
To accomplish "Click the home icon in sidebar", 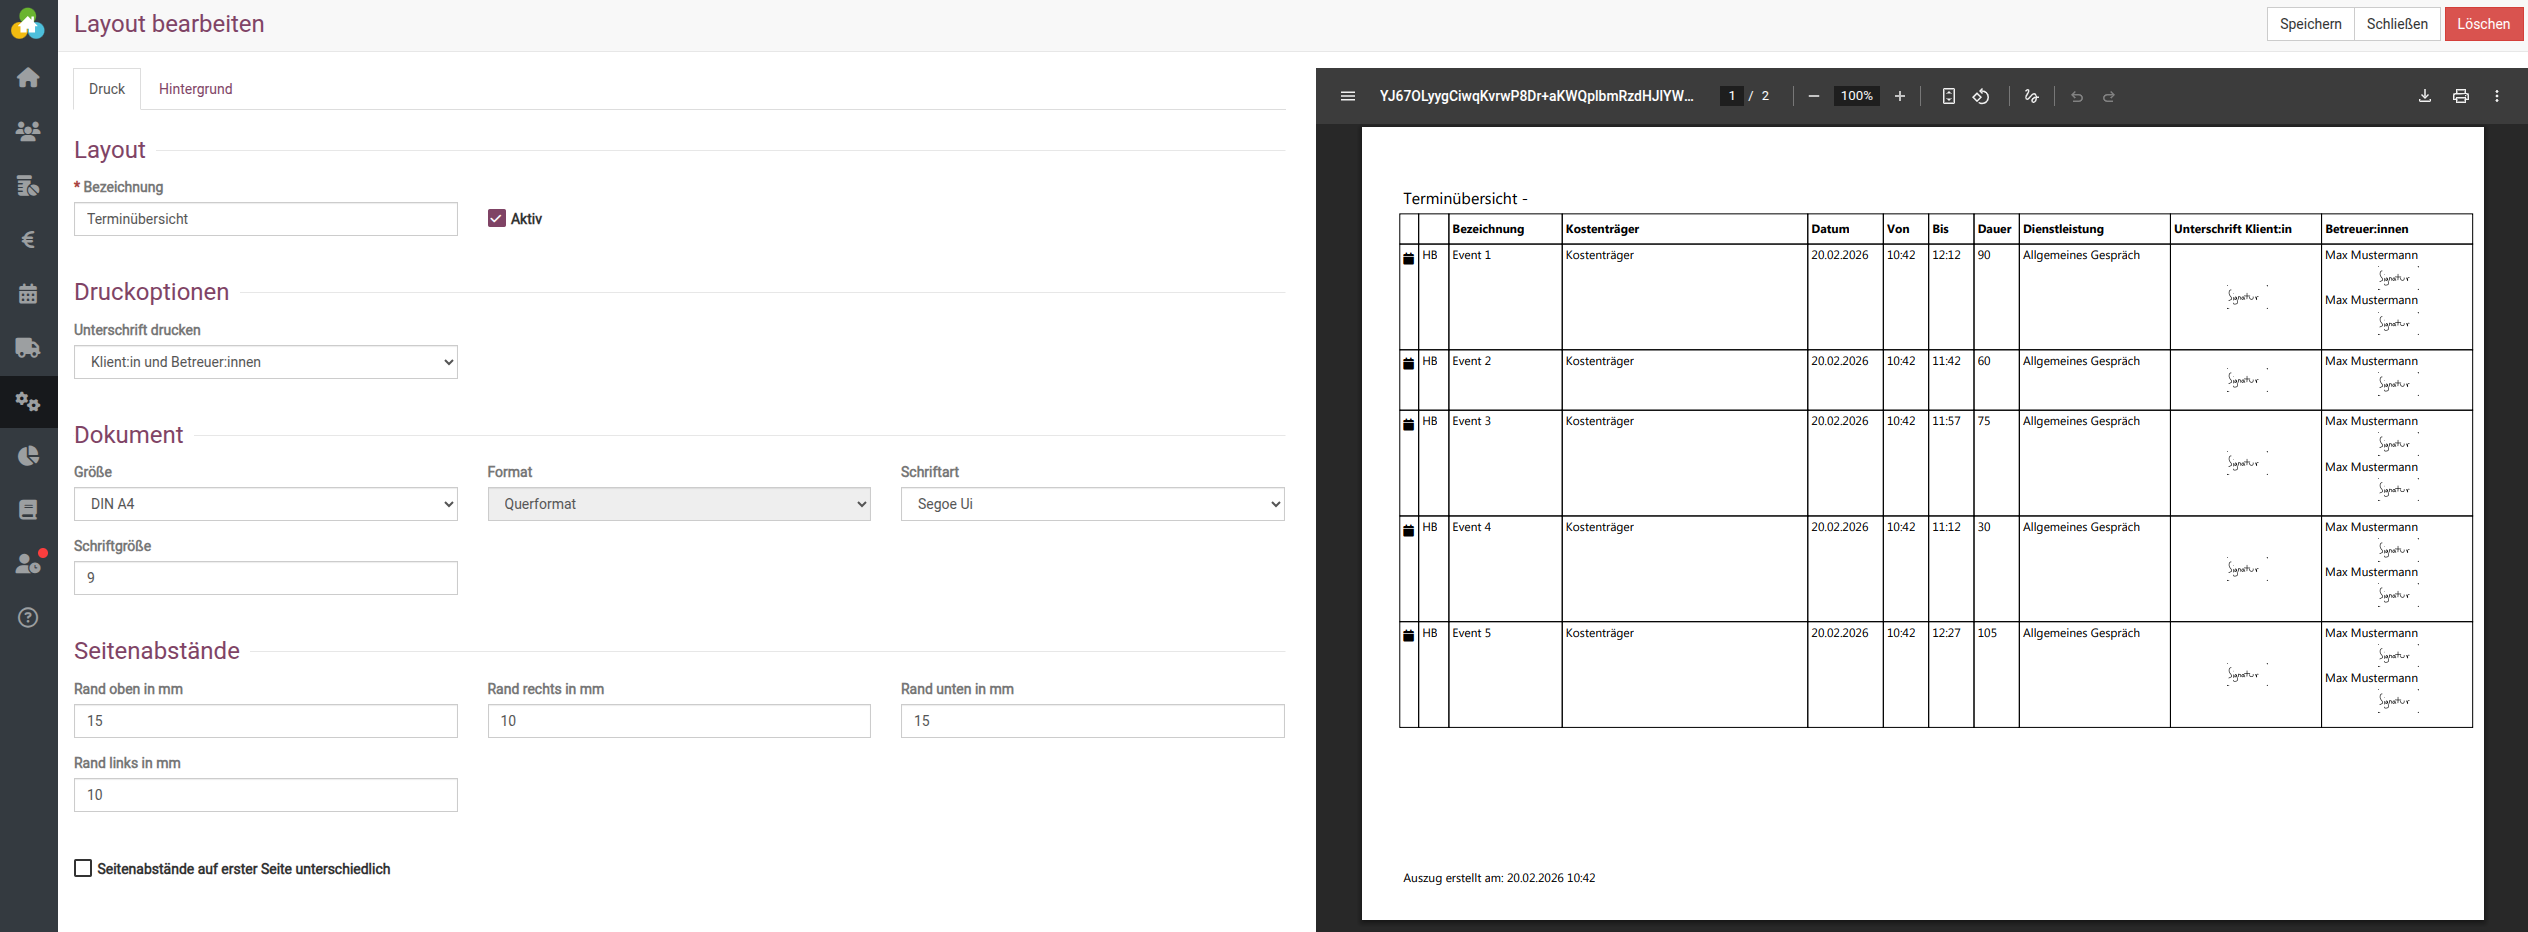I will (28, 78).
